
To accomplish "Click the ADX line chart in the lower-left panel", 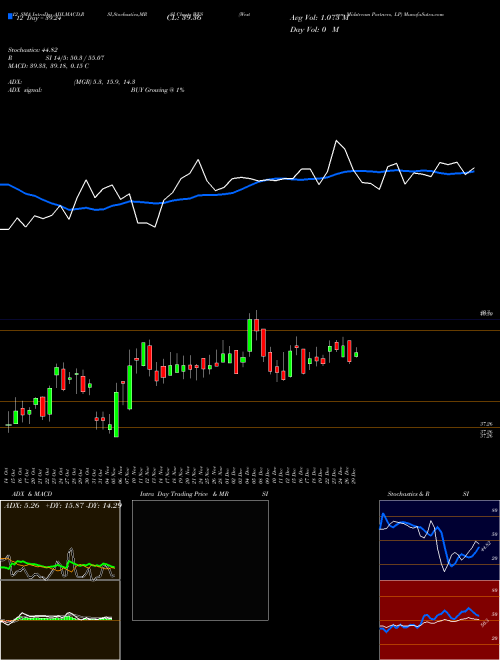I will pyautogui.click(x=60, y=540).
